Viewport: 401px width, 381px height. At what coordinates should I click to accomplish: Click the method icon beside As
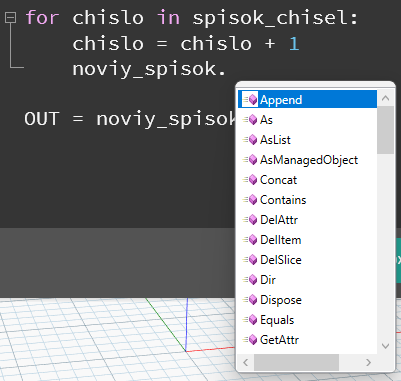[250, 120]
